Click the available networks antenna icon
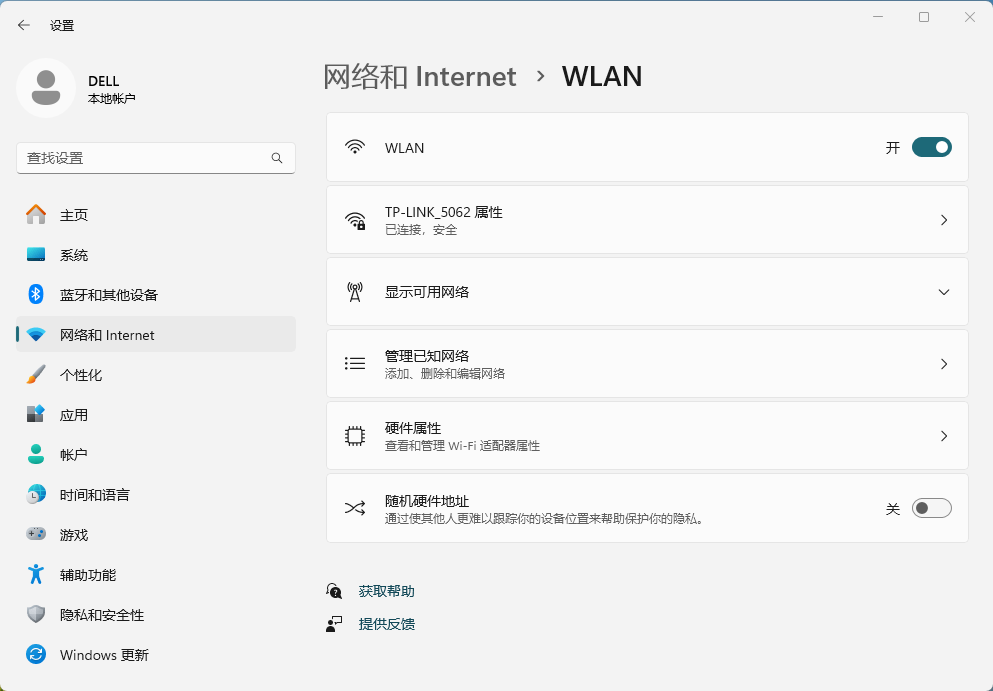Viewport: 993px width, 691px height. point(355,291)
